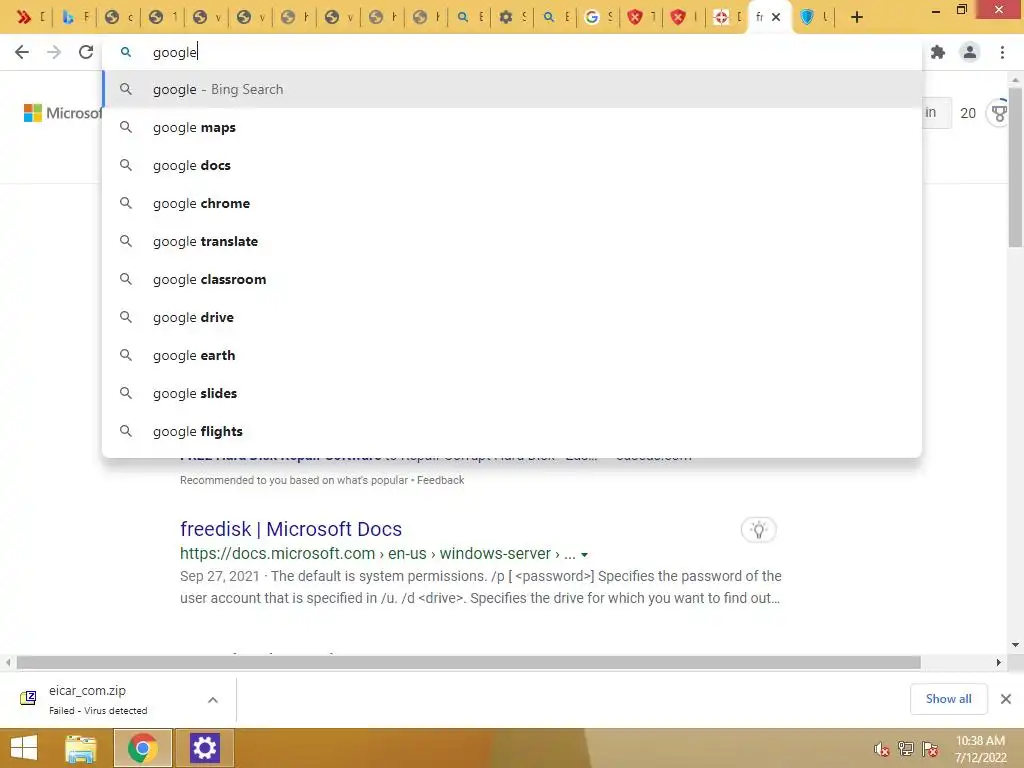Open File Explorer from the taskbar
This screenshot has height=768, width=1024.
81,748
